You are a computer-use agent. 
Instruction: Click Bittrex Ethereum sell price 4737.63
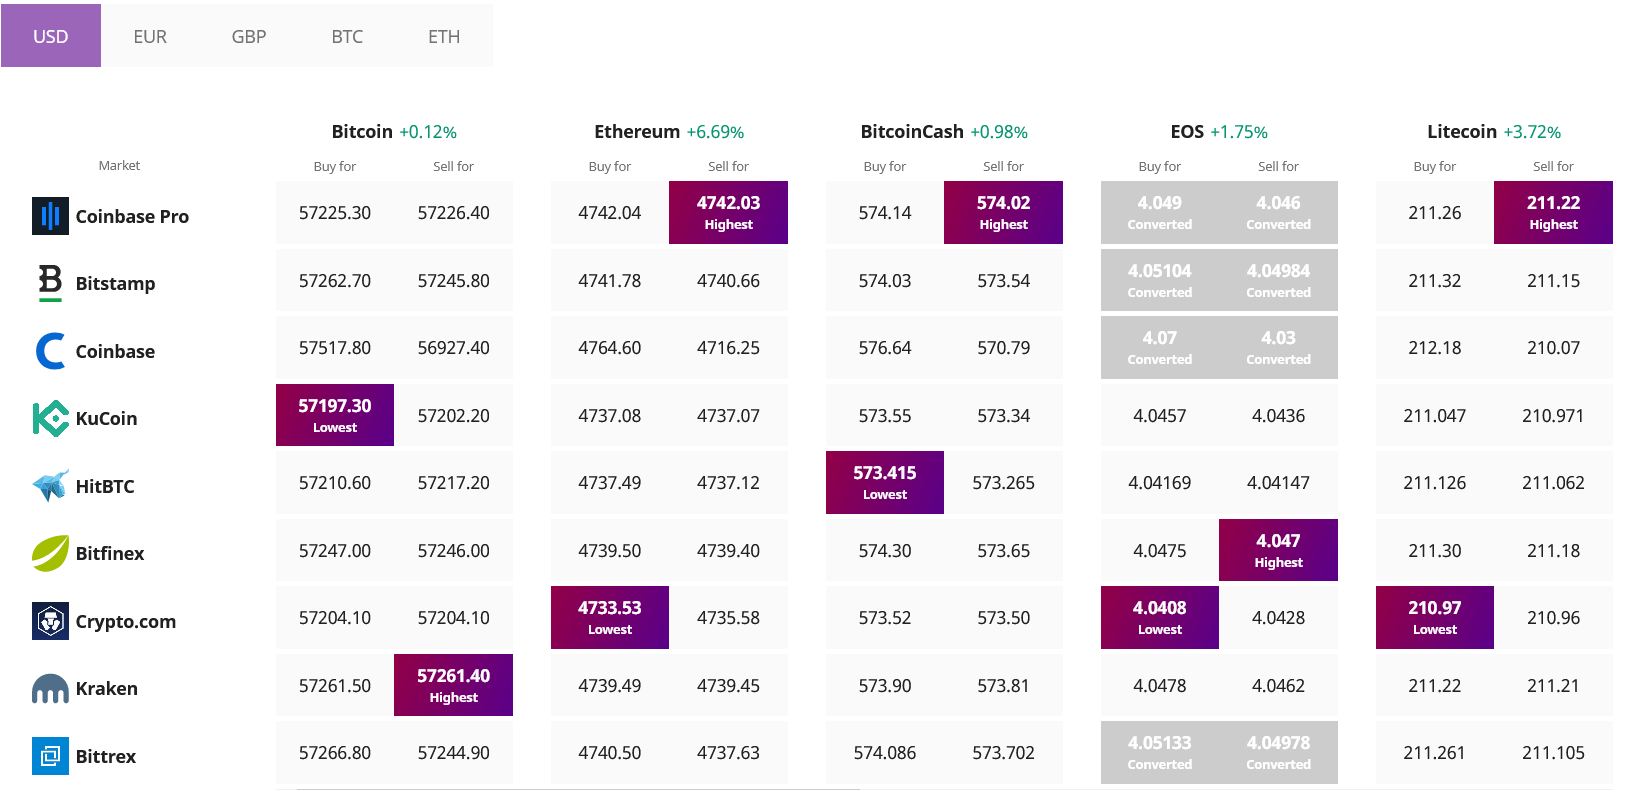click(x=728, y=753)
